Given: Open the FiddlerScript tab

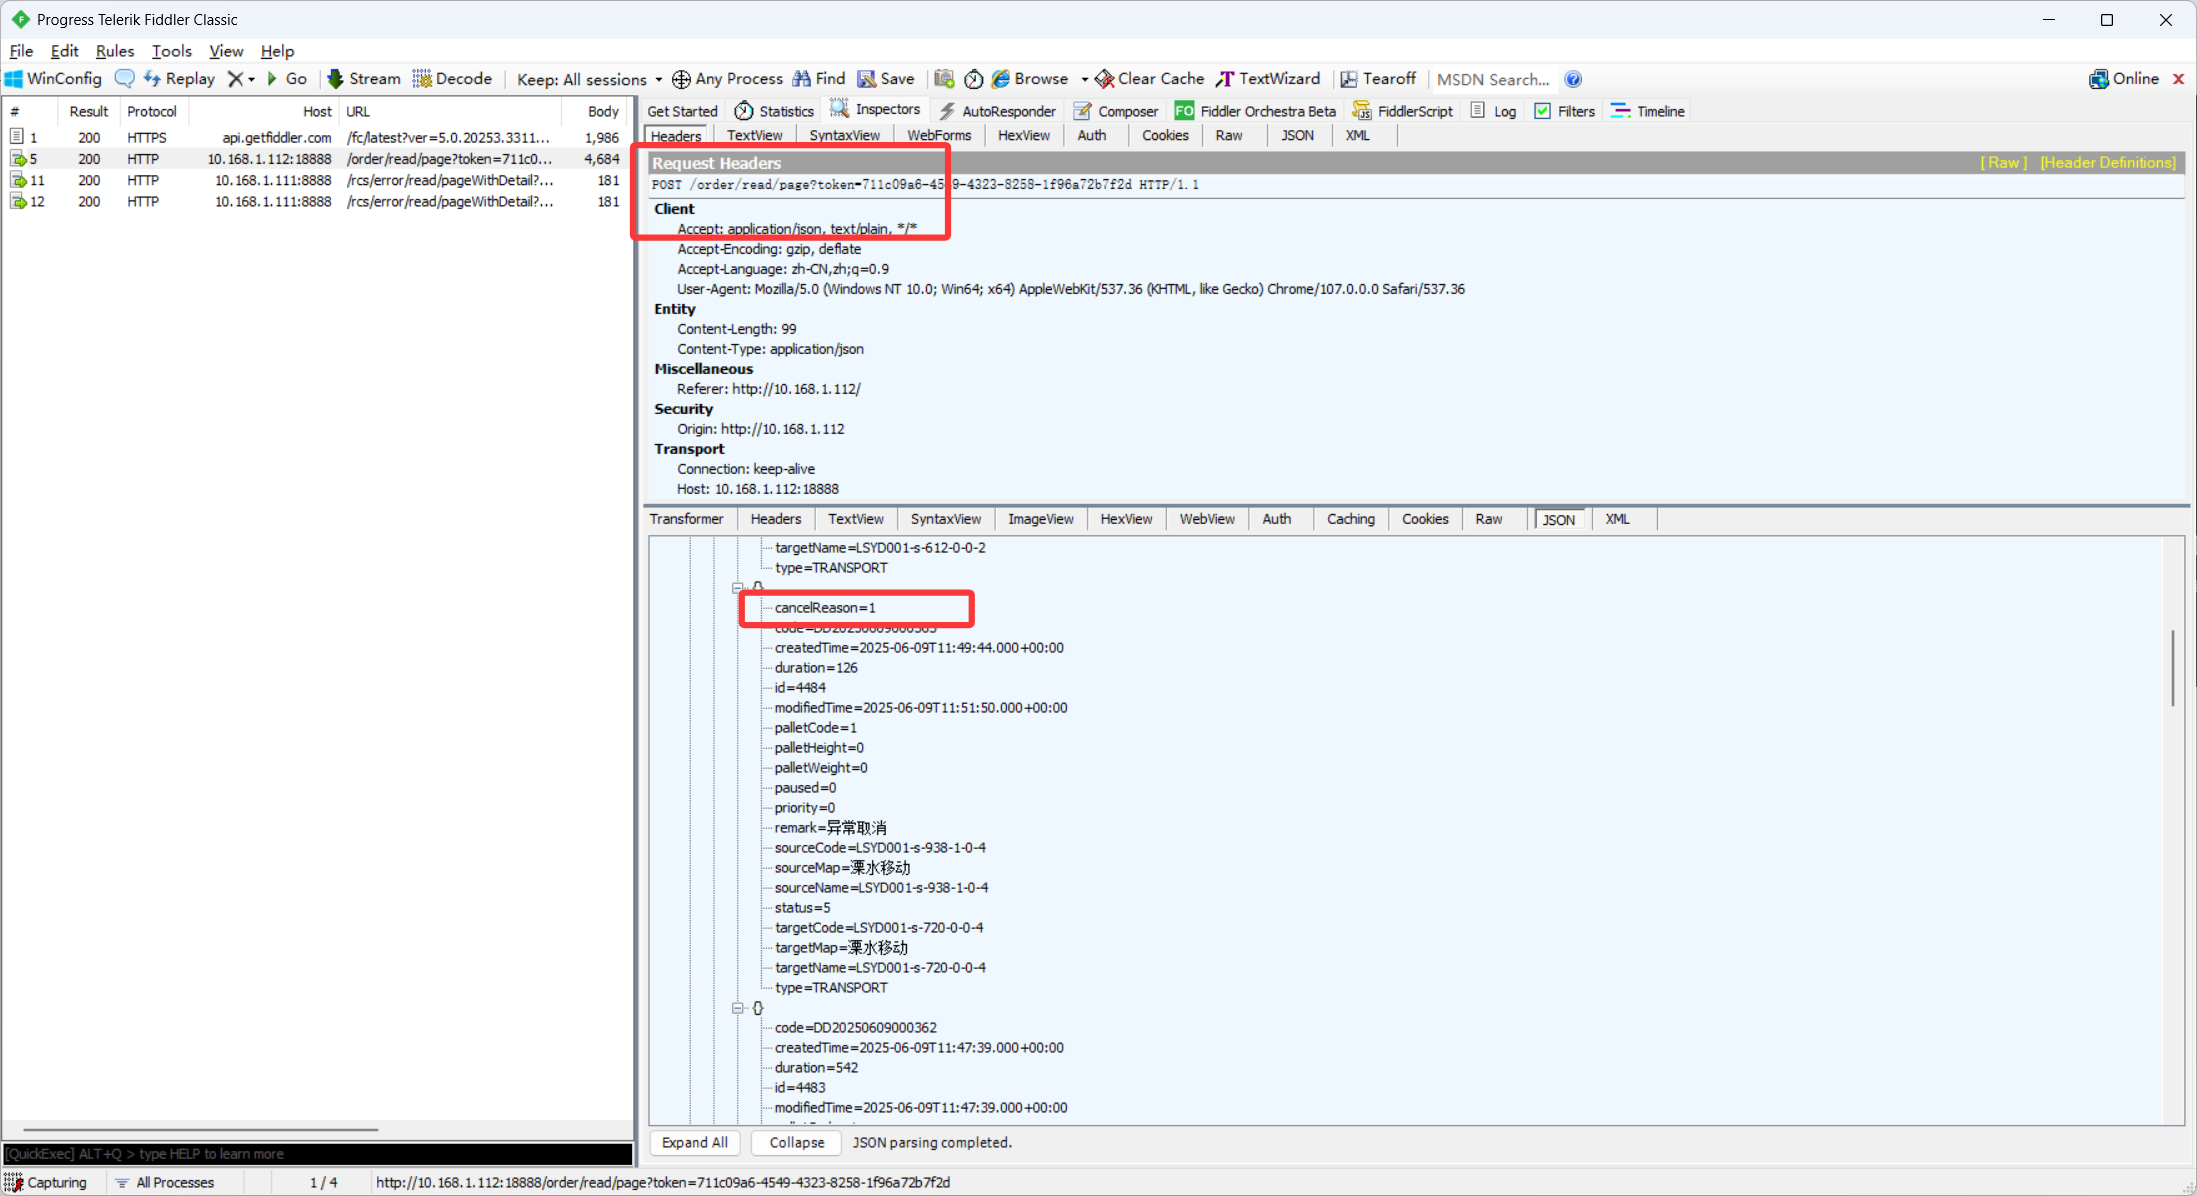Looking at the screenshot, I should [x=1403, y=111].
